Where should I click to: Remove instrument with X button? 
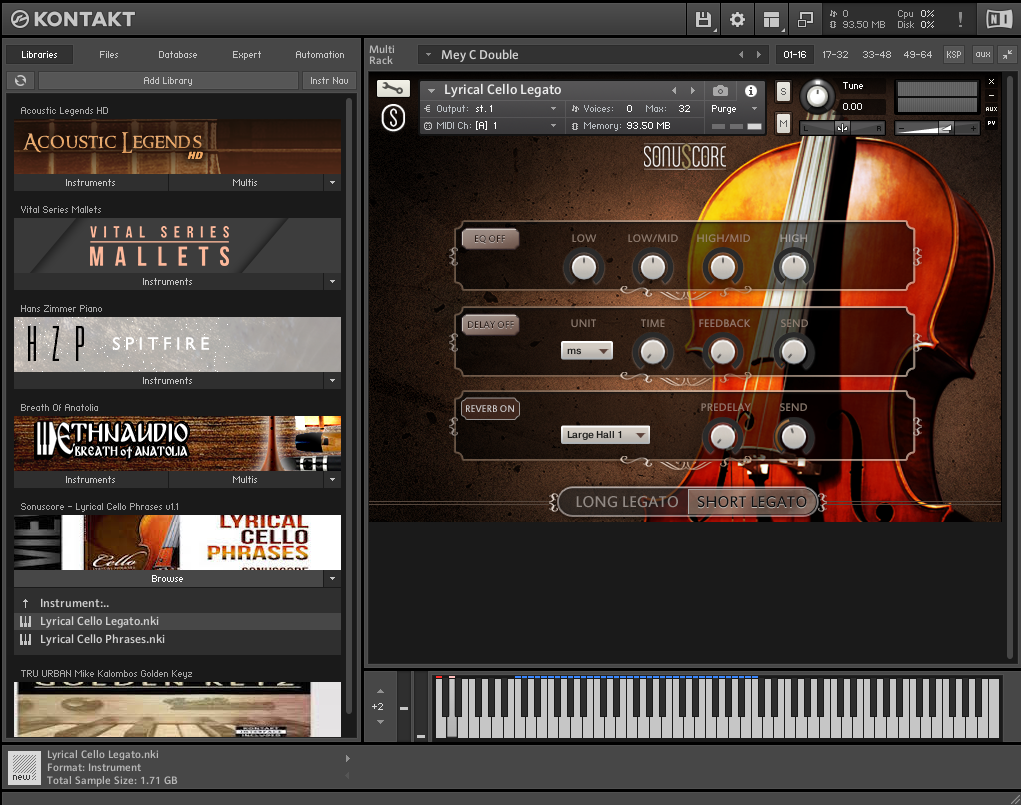click(x=991, y=82)
